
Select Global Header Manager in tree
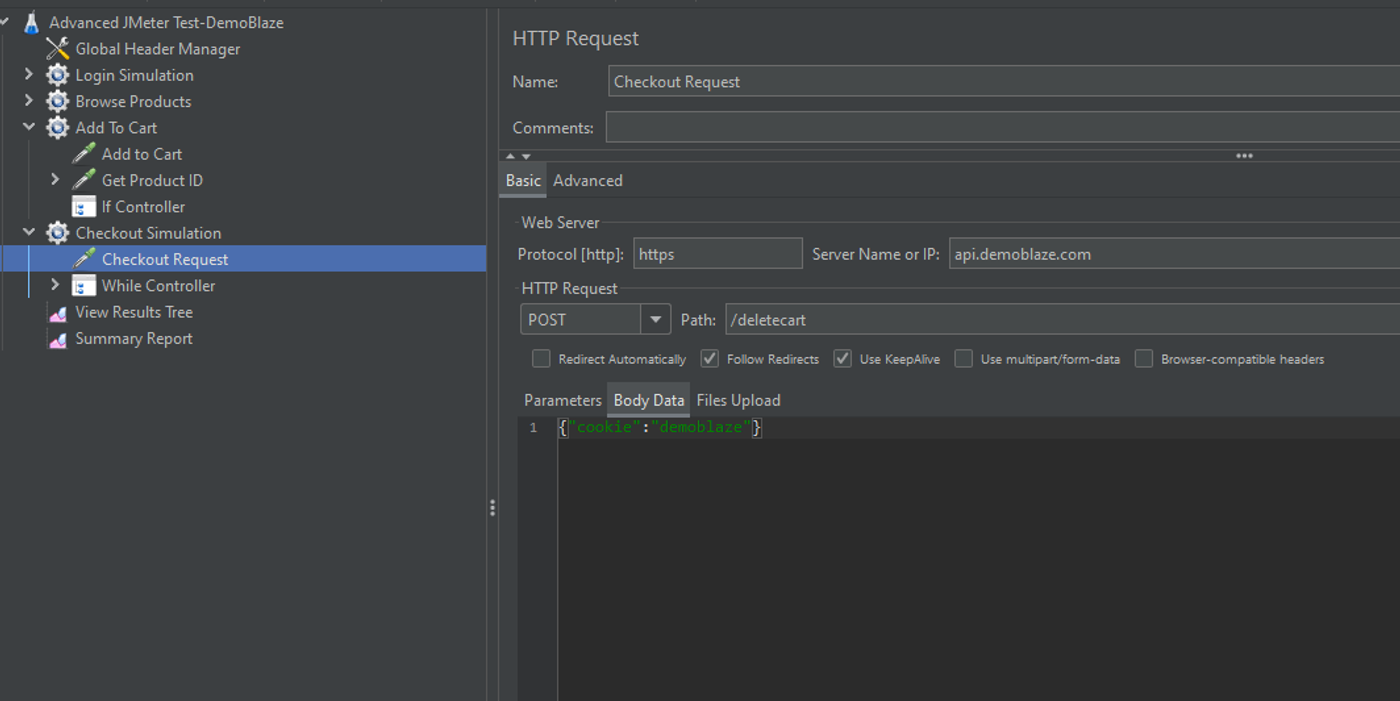[158, 49]
